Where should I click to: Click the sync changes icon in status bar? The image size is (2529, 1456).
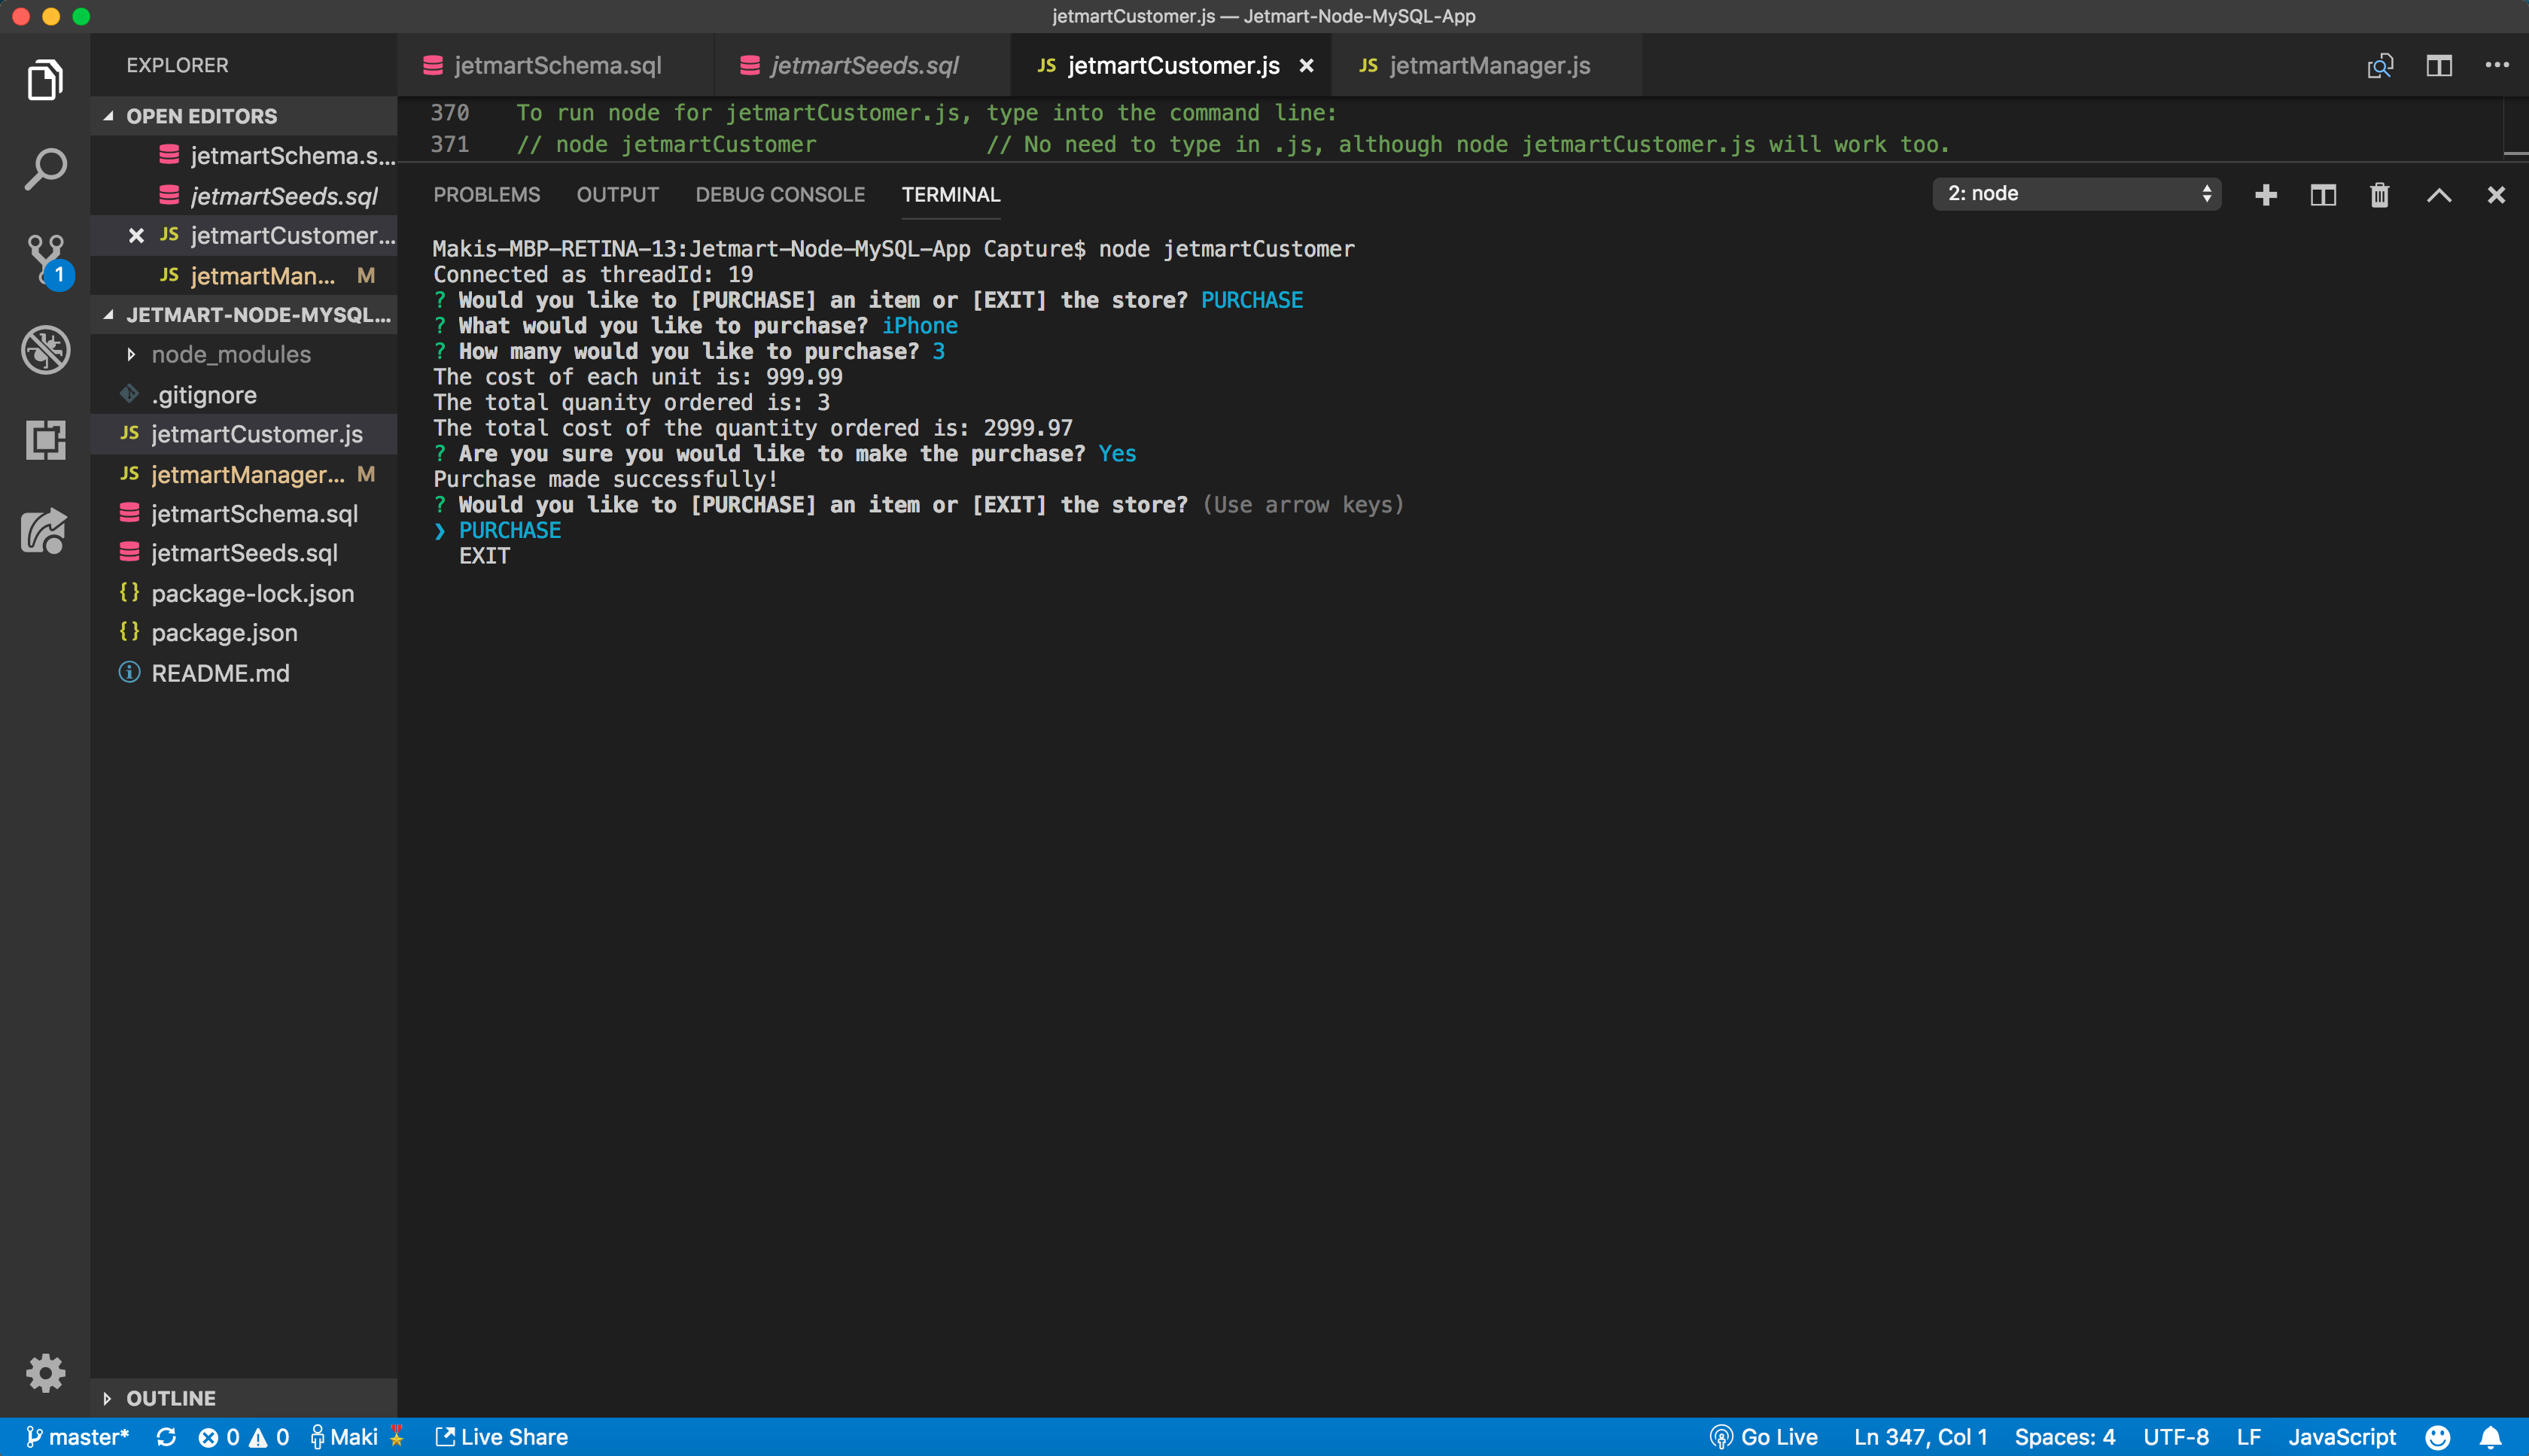click(x=166, y=1437)
